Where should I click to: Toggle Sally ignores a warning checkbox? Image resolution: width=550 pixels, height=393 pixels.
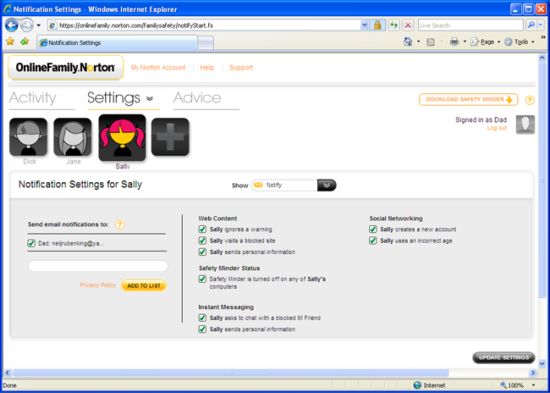pos(202,229)
